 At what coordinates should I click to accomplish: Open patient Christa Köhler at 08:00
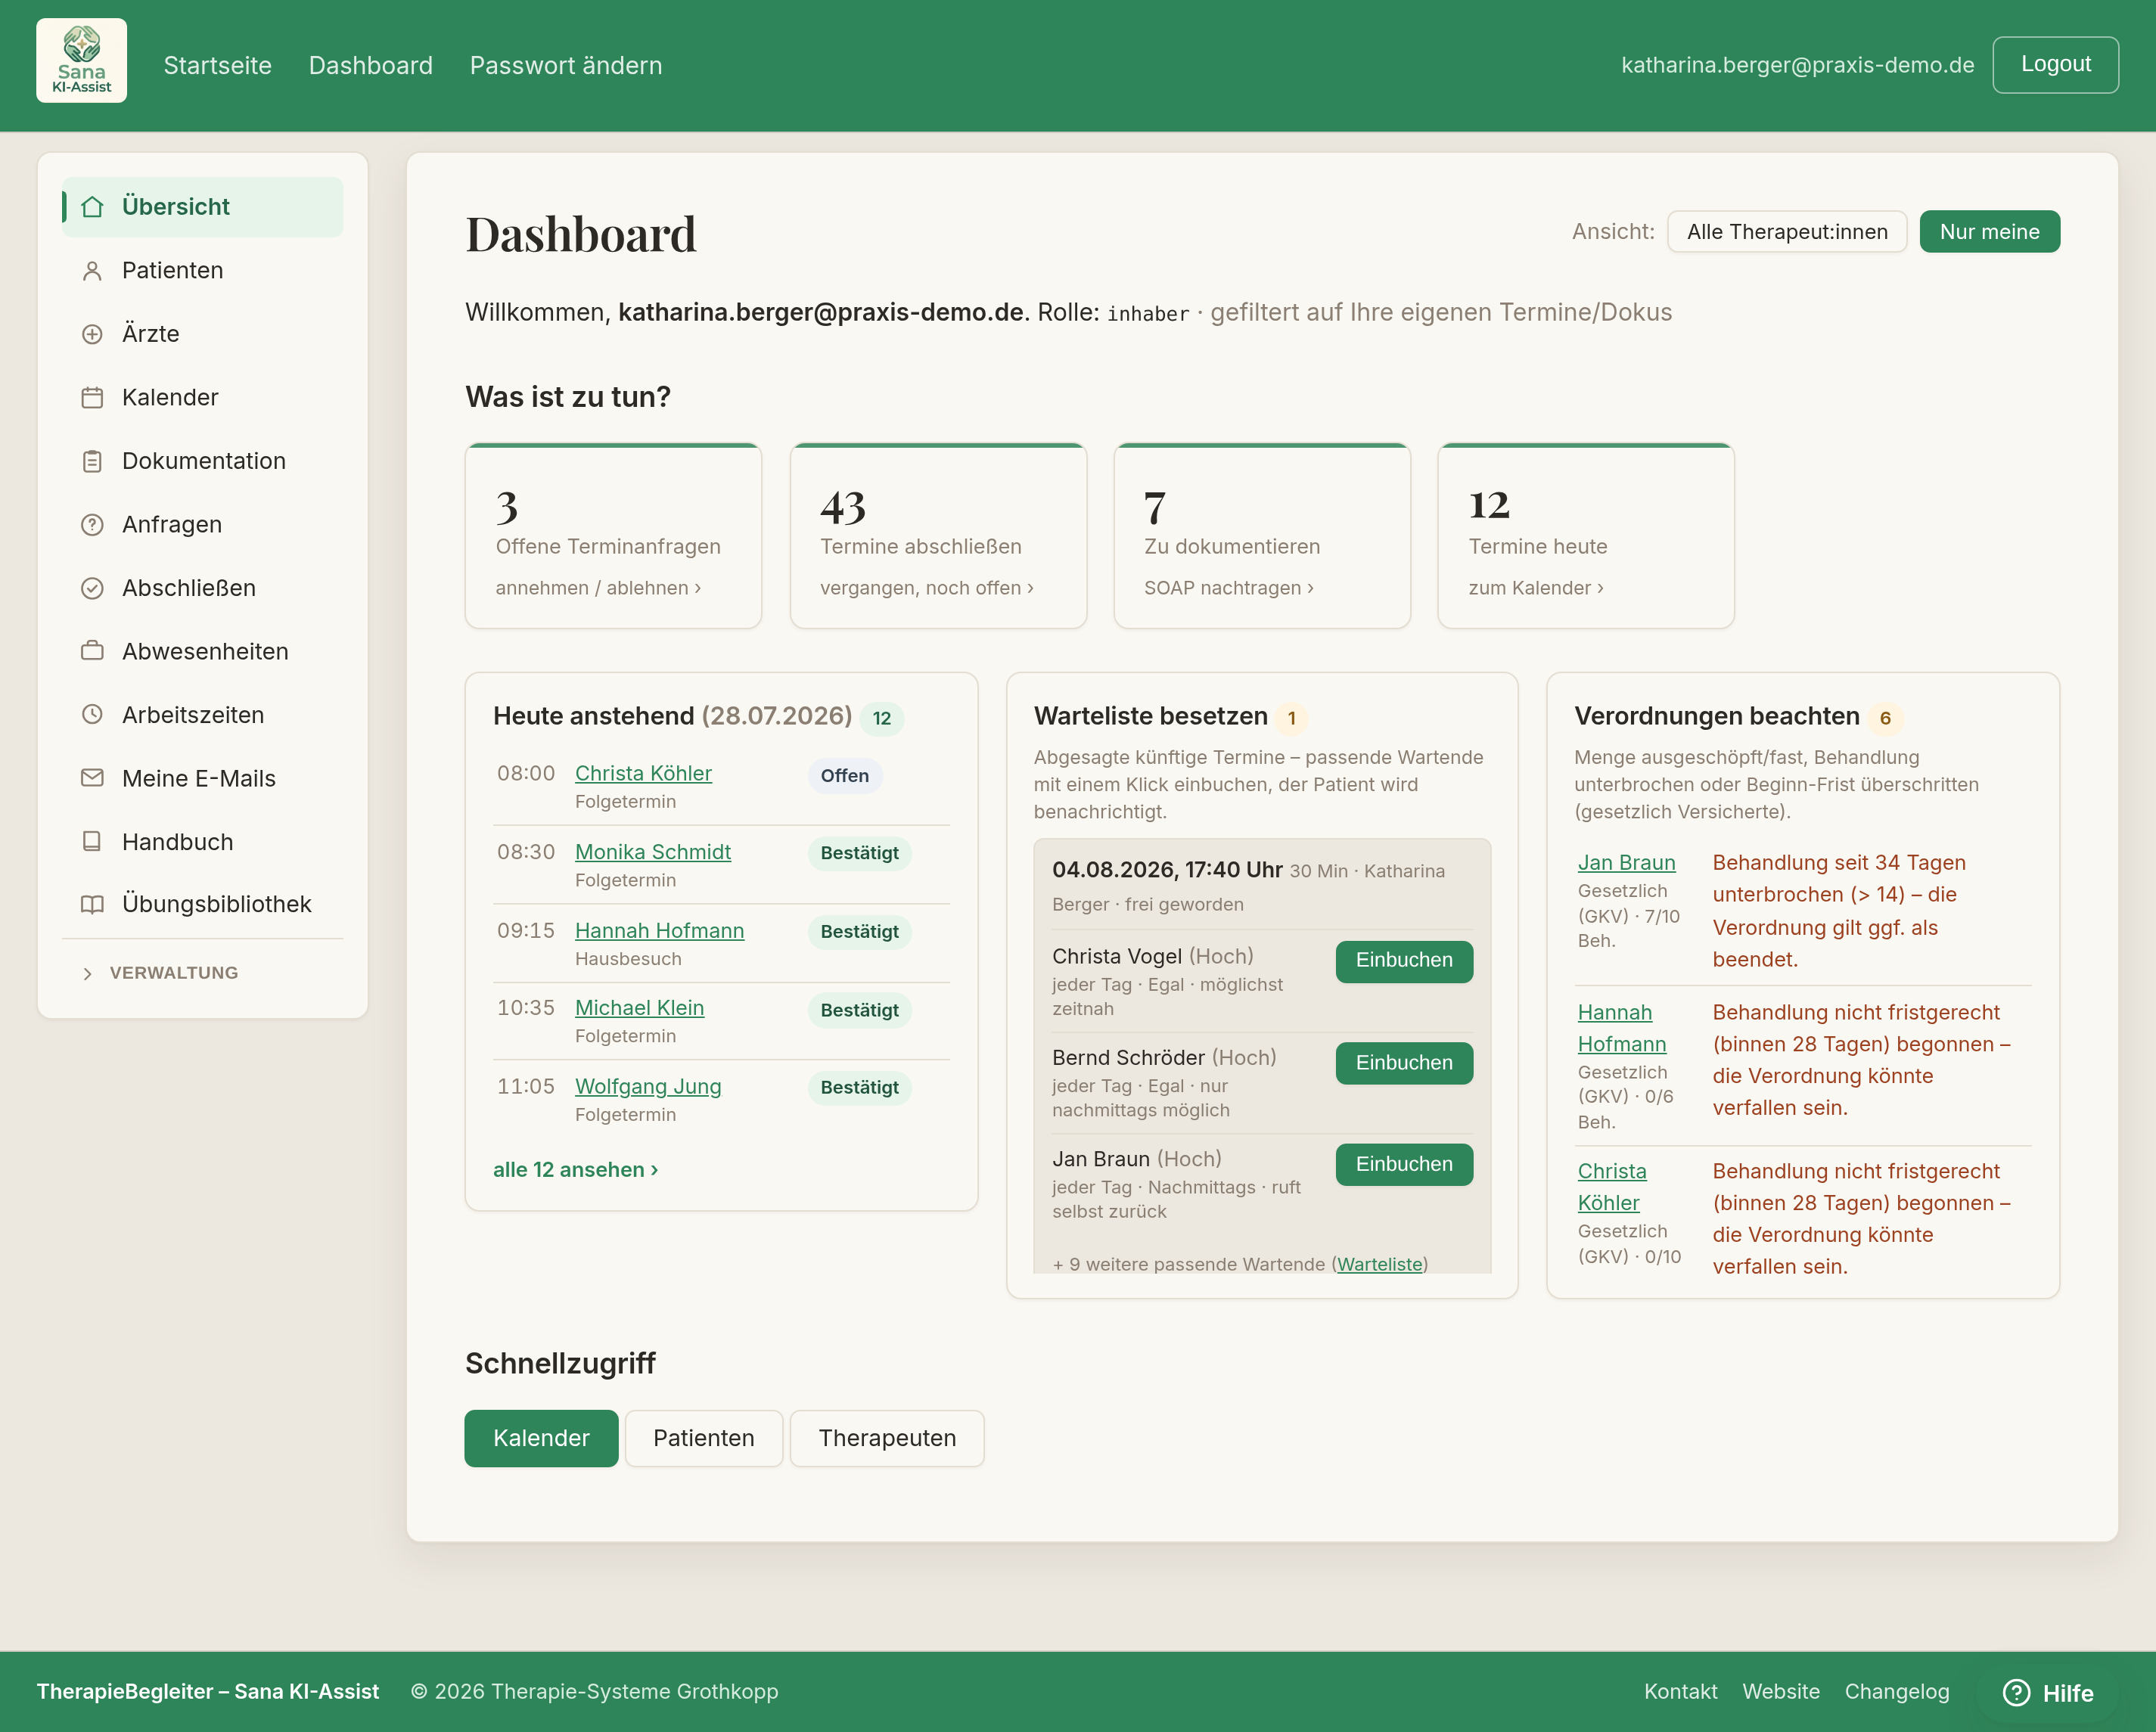(643, 774)
